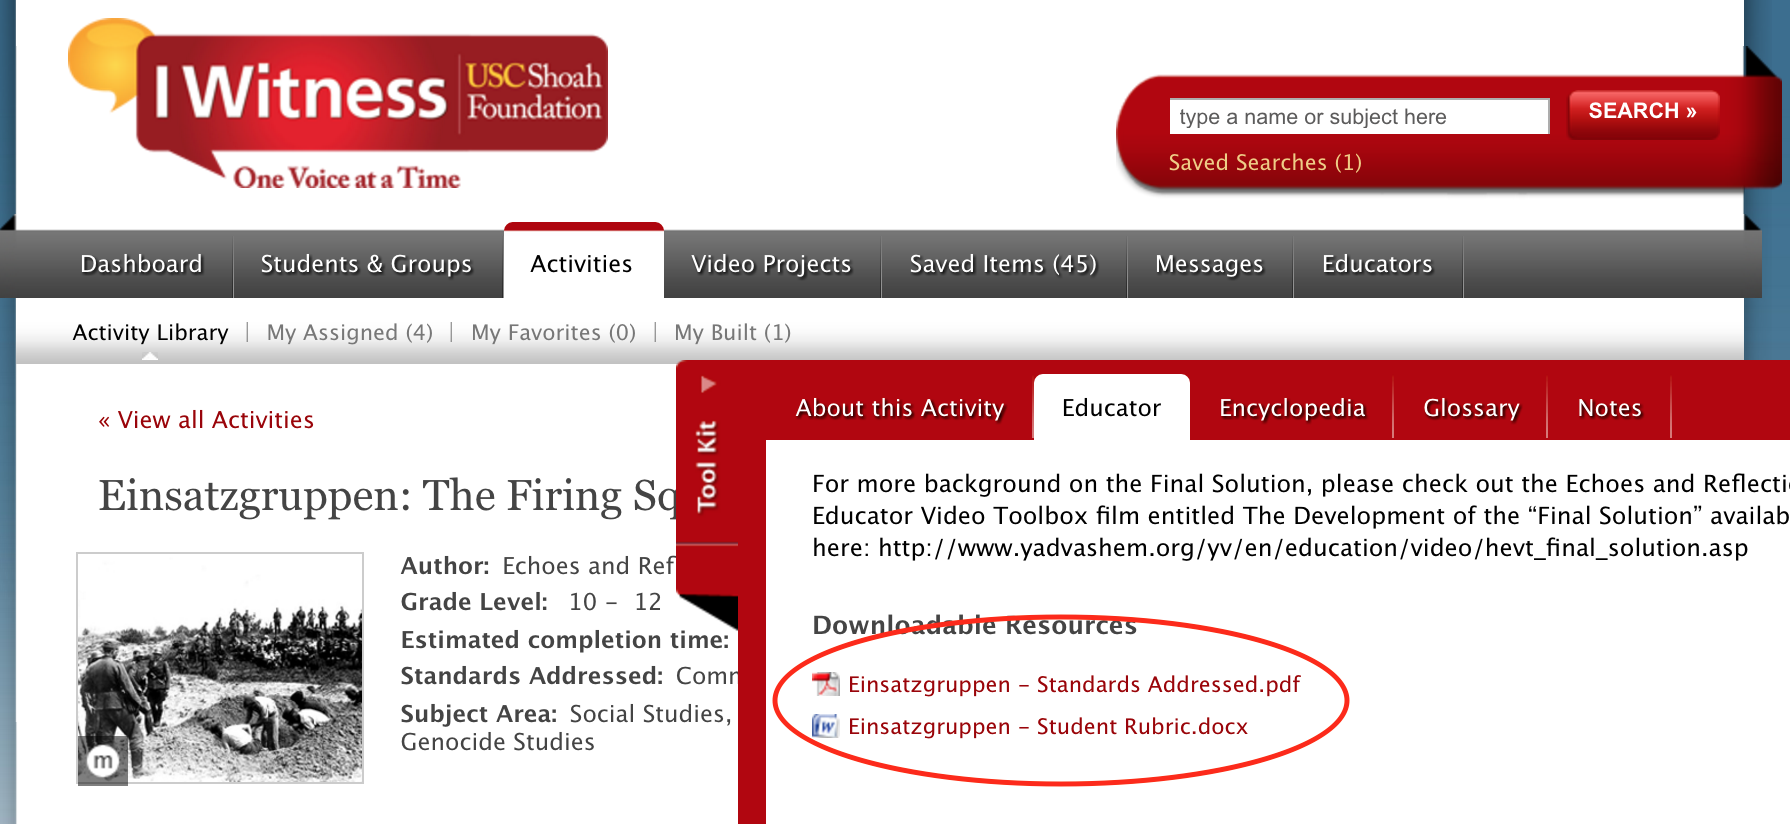The height and width of the screenshot is (824, 1790).
Task: Select the 'Genocide Studies' text
Action: [498, 742]
